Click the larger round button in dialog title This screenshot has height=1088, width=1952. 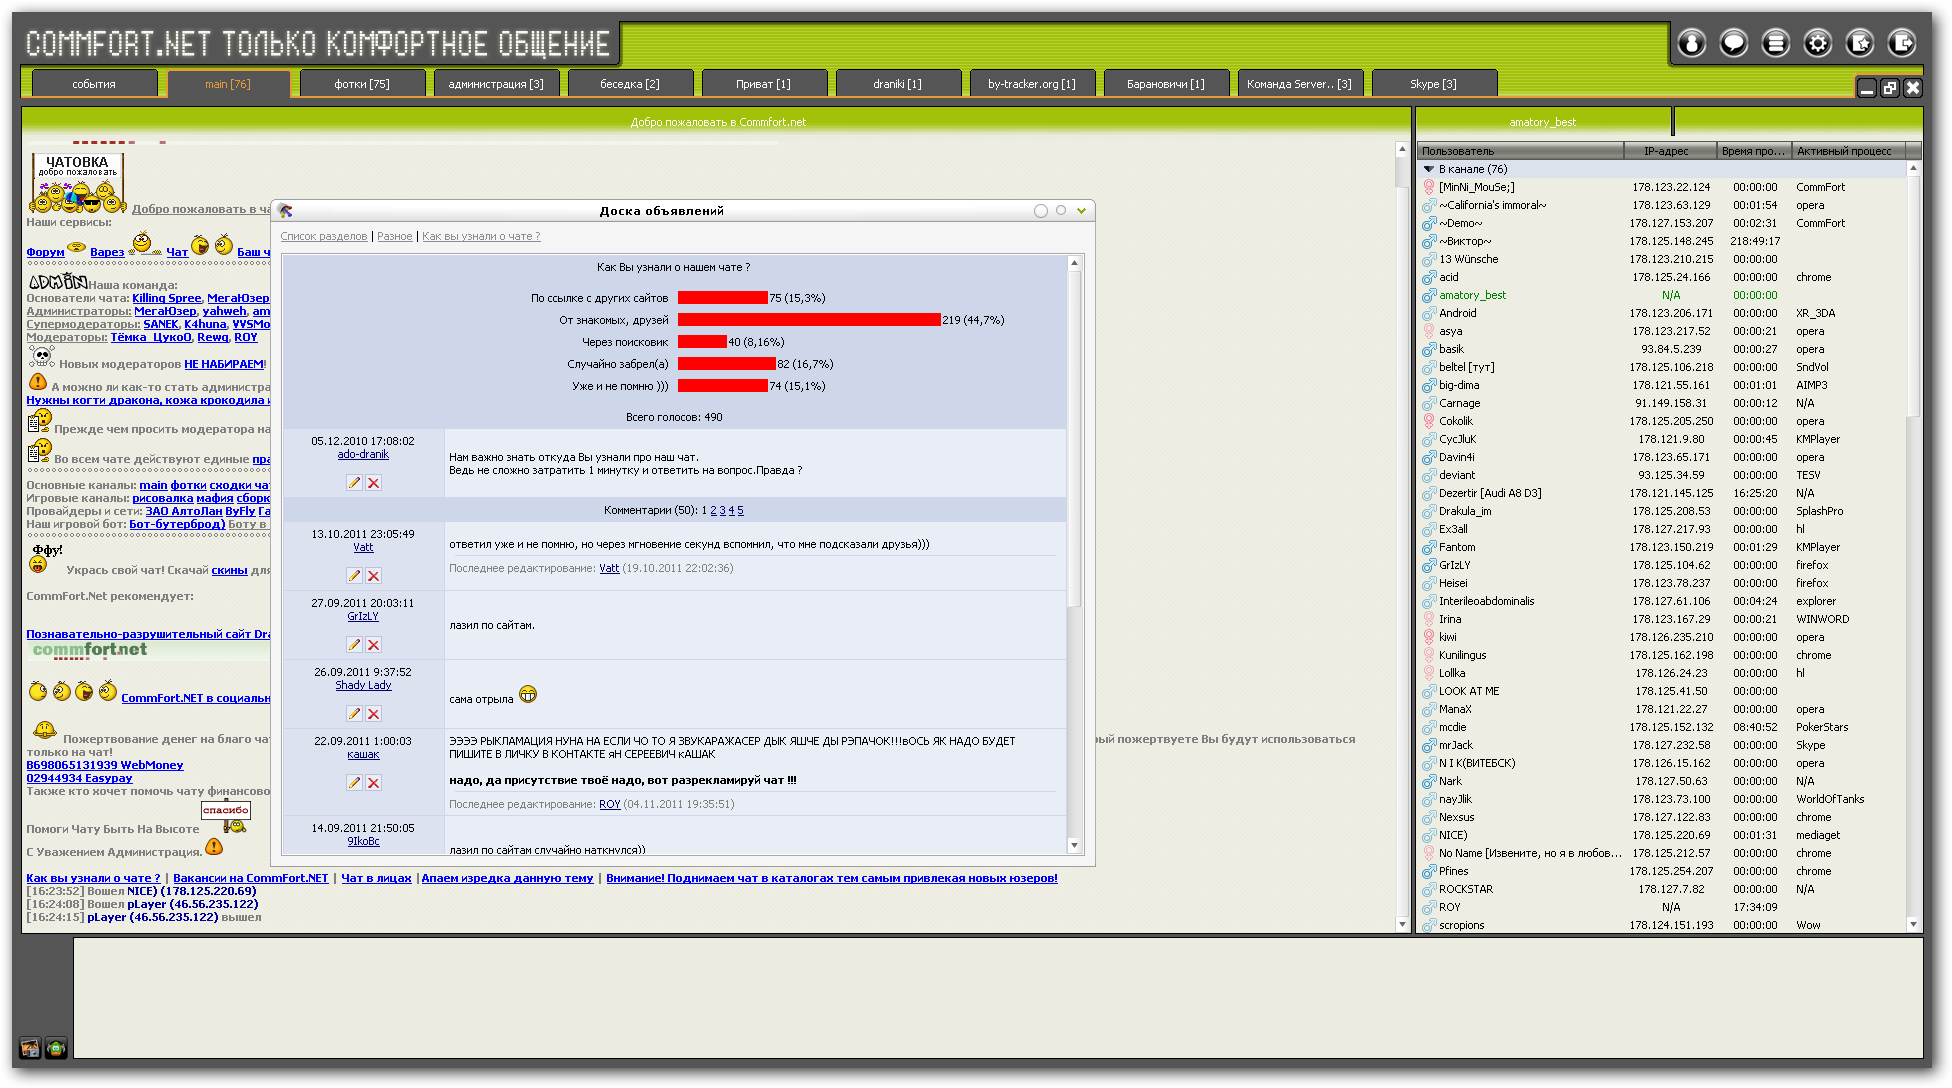click(x=1041, y=211)
